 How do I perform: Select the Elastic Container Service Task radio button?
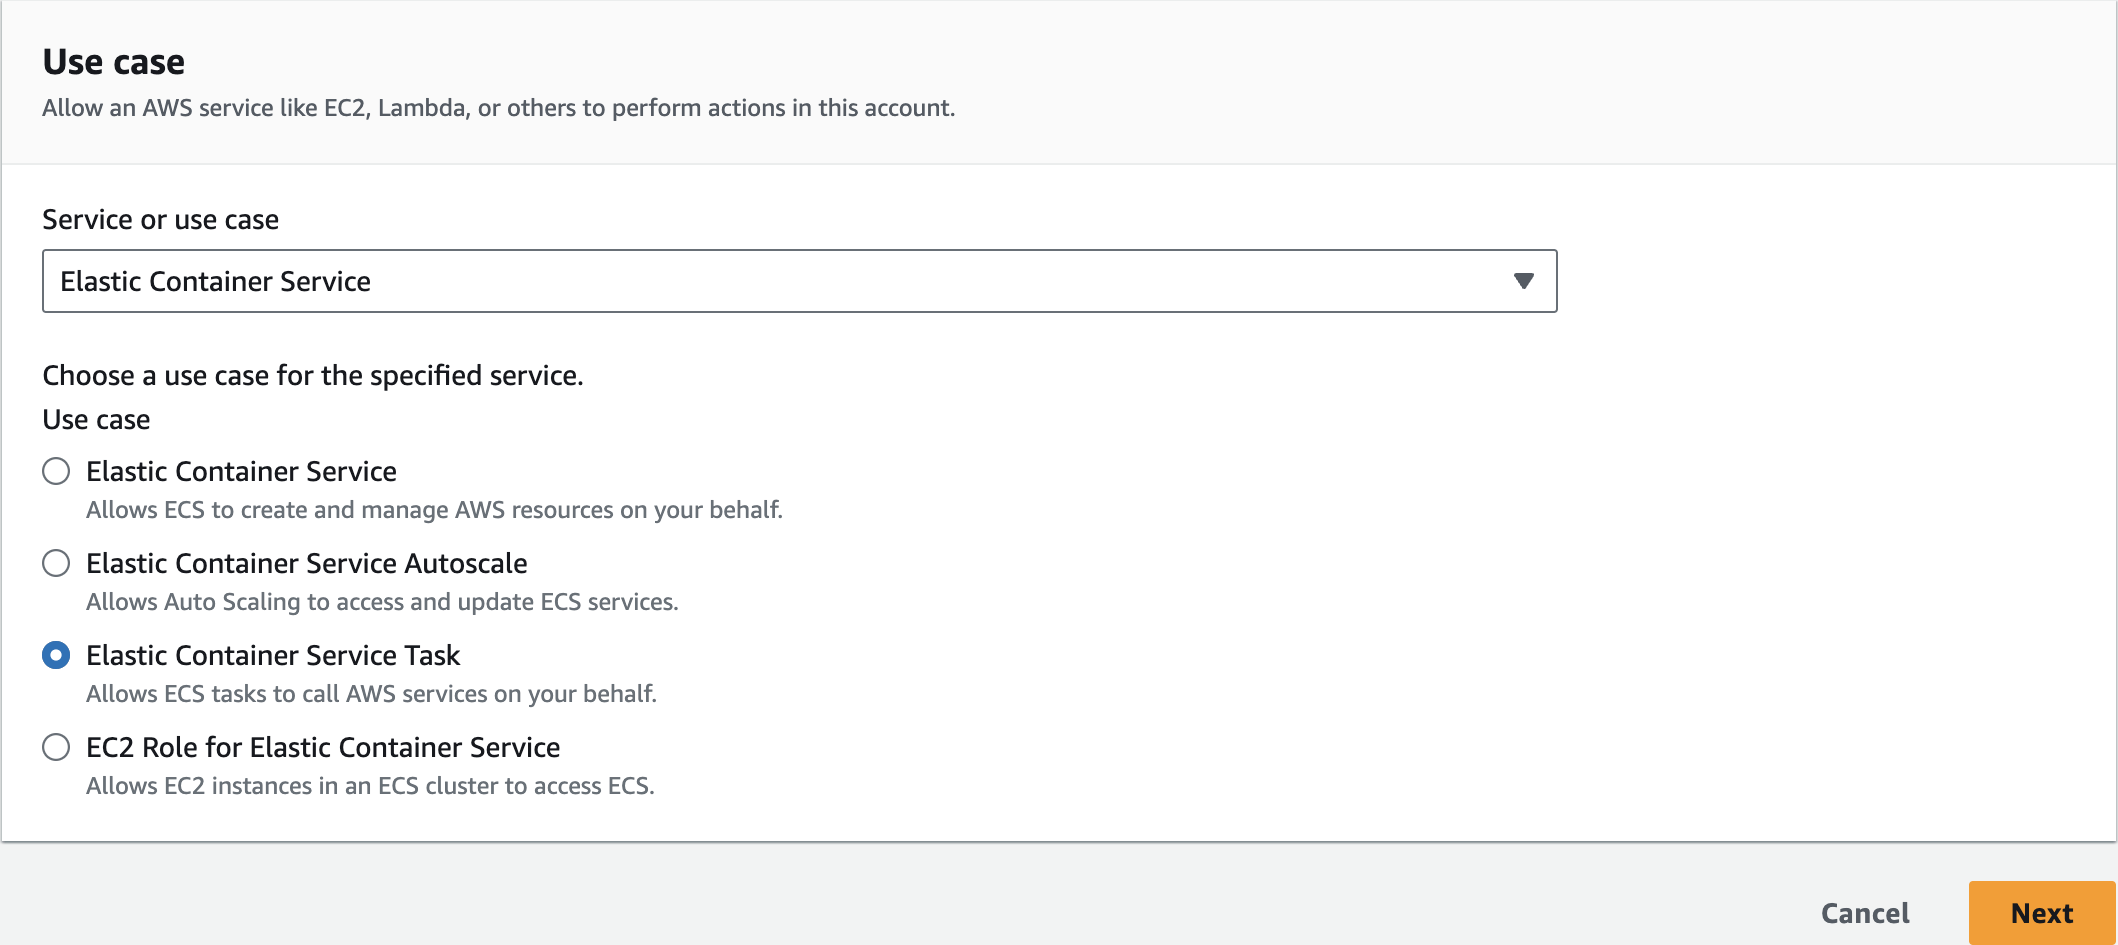point(56,655)
